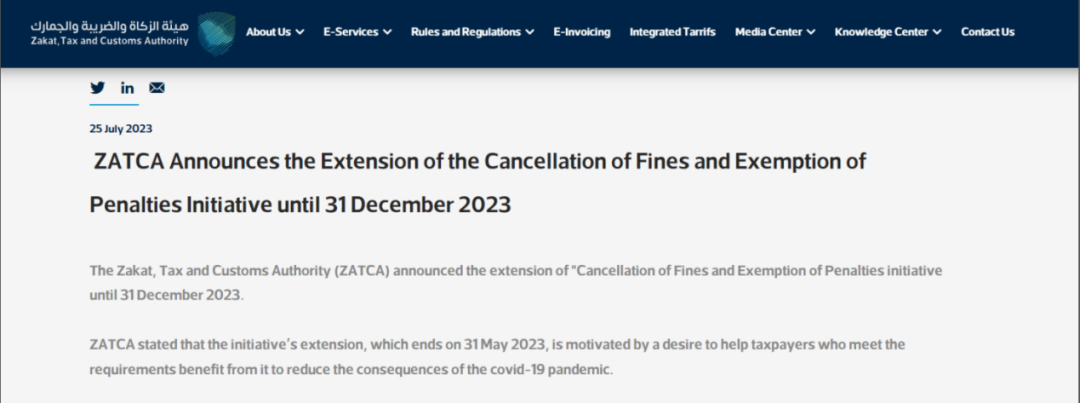Click the article headline about ZATCA extension
The image size is (1080, 403).
pyautogui.click(x=477, y=183)
